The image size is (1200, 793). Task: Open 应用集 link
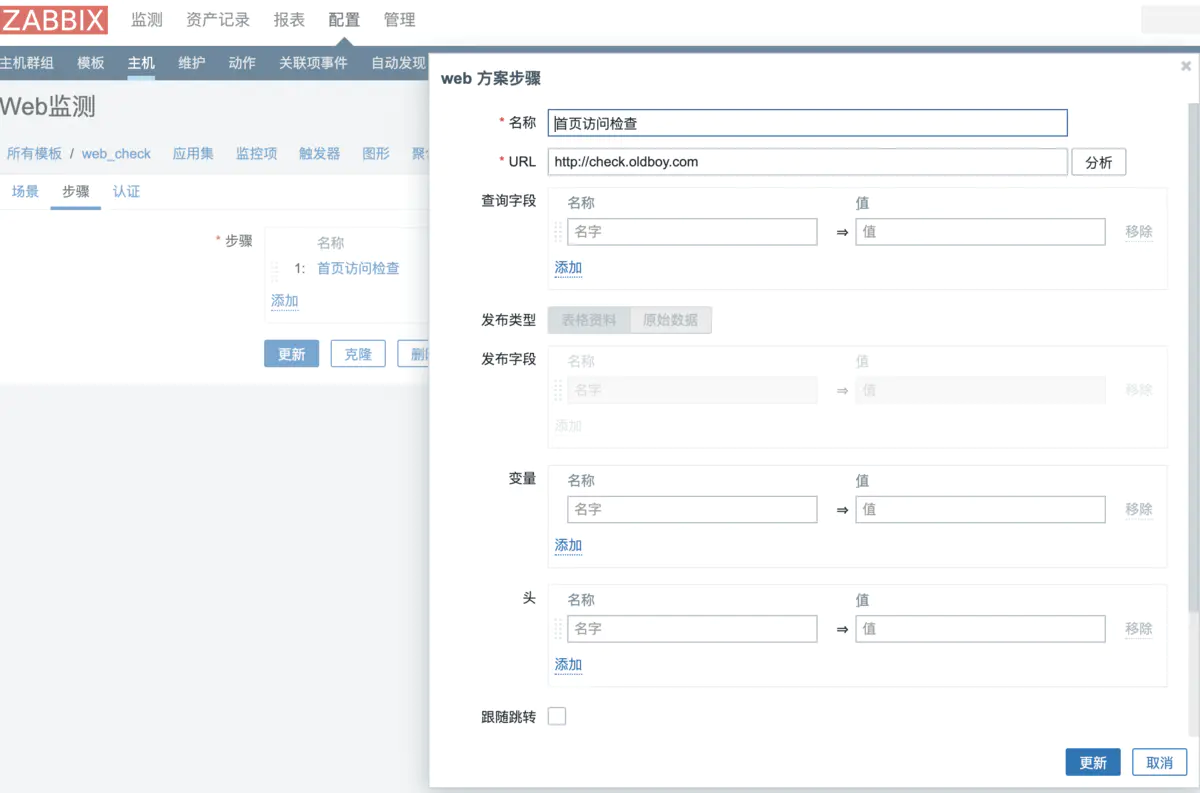(193, 153)
